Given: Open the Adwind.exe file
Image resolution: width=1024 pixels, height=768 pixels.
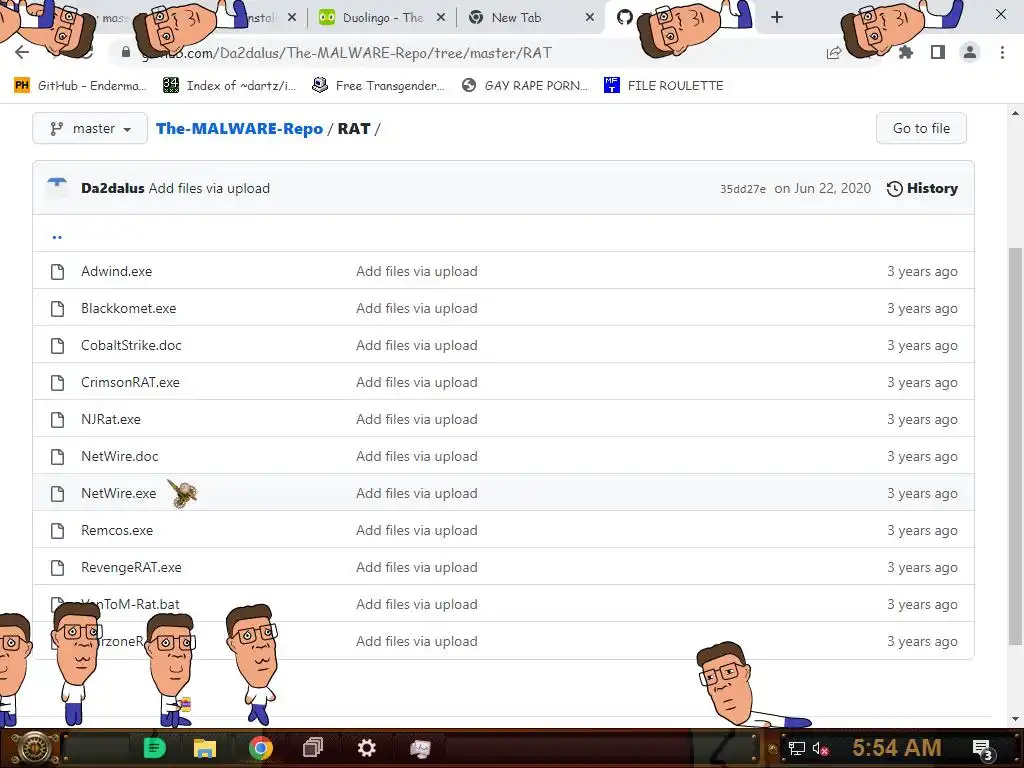Looking at the screenshot, I should click(116, 272).
